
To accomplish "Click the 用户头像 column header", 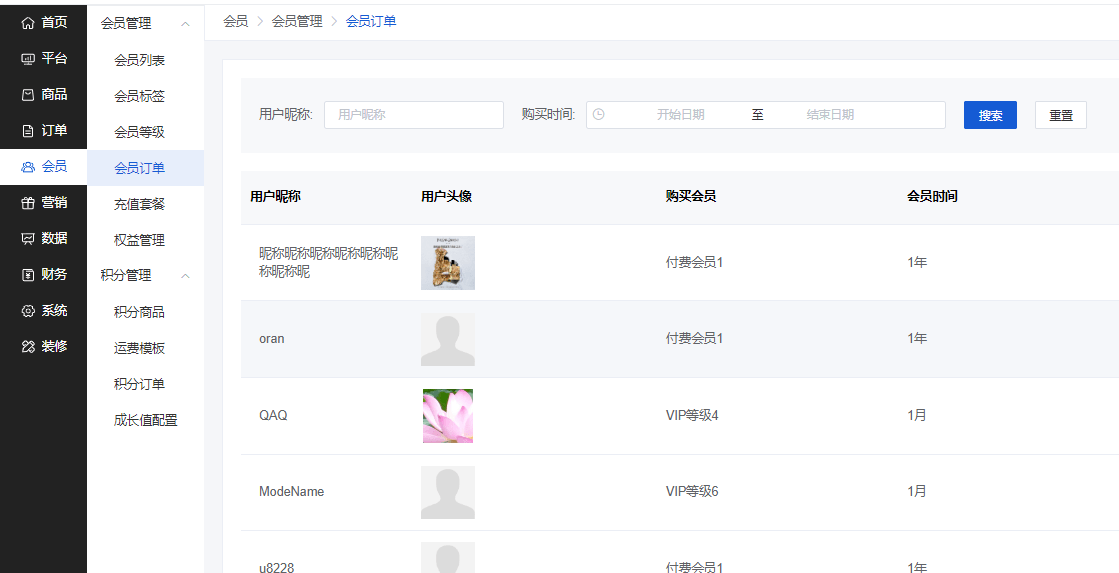I will [x=446, y=197].
